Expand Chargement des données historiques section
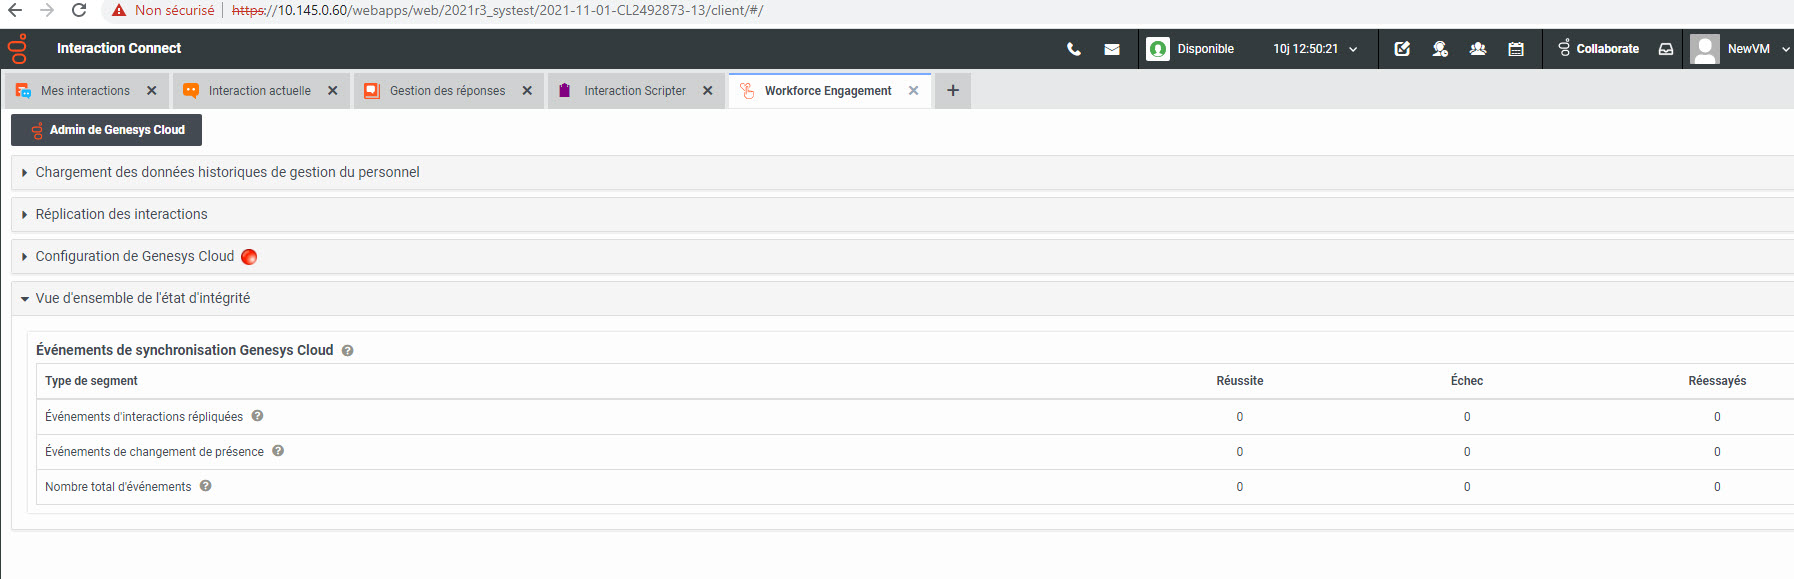The image size is (1794, 579). pyautogui.click(x=227, y=172)
